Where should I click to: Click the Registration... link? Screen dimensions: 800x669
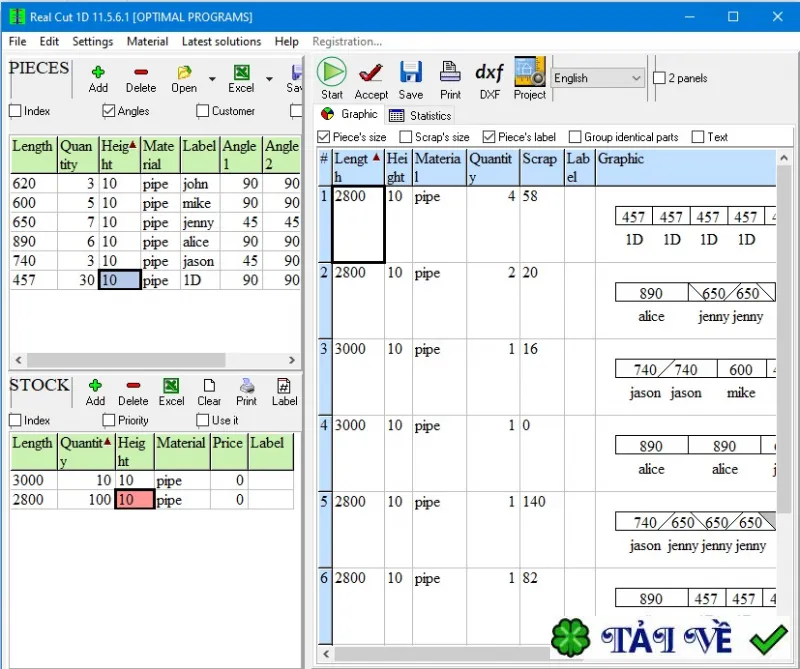(x=347, y=41)
